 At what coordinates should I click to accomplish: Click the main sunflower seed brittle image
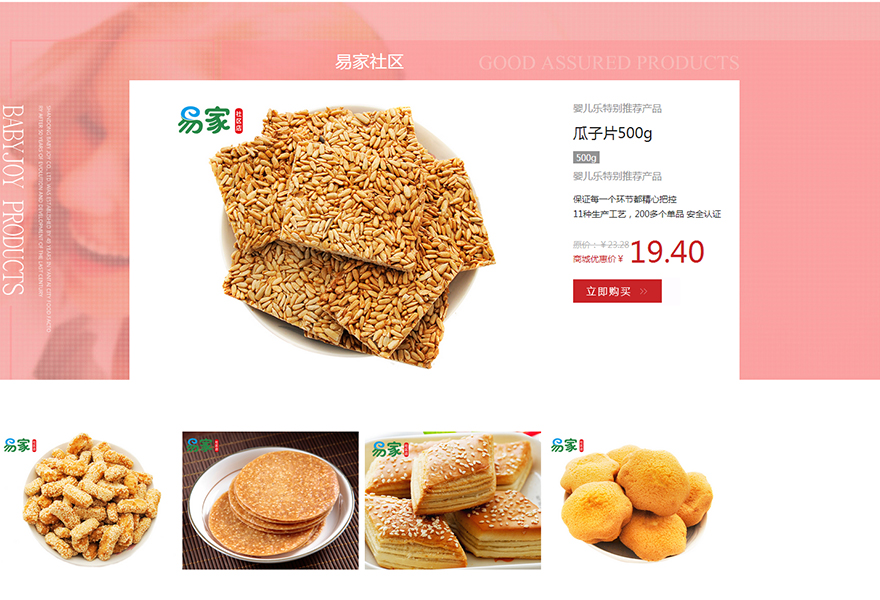pos(352,236)
